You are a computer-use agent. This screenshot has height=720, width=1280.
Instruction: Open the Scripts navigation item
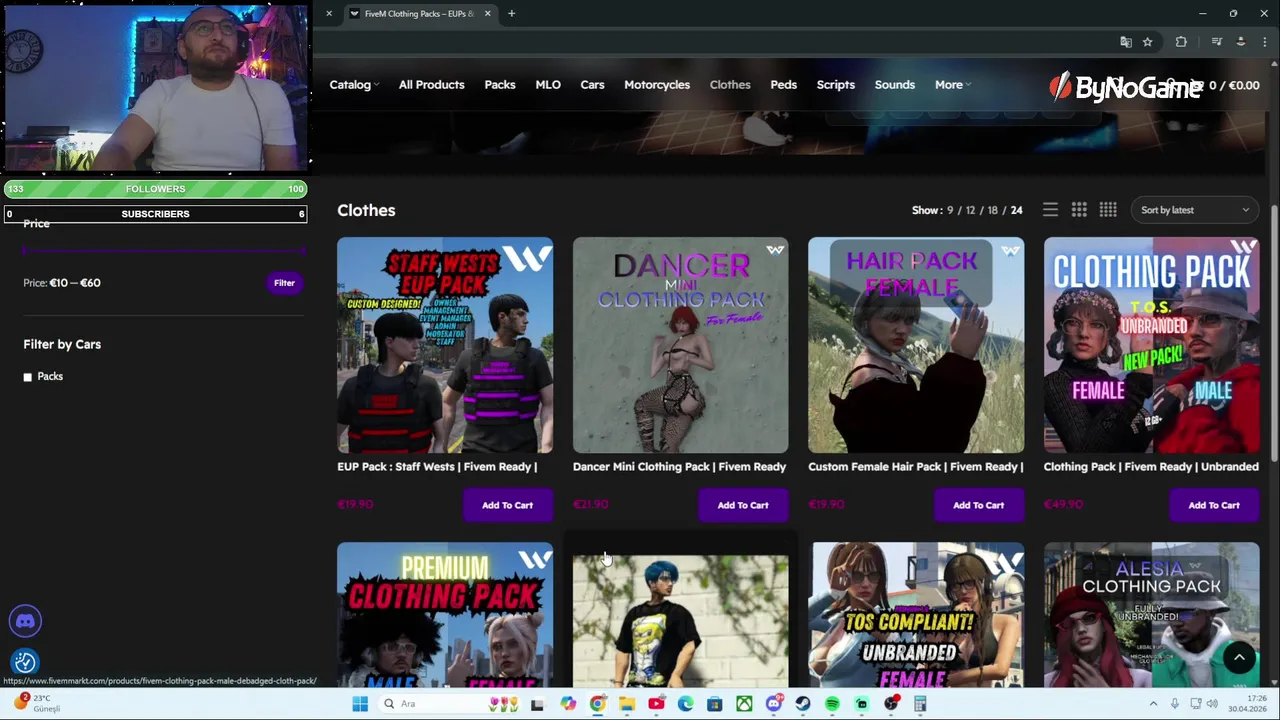tap(836, 85)
